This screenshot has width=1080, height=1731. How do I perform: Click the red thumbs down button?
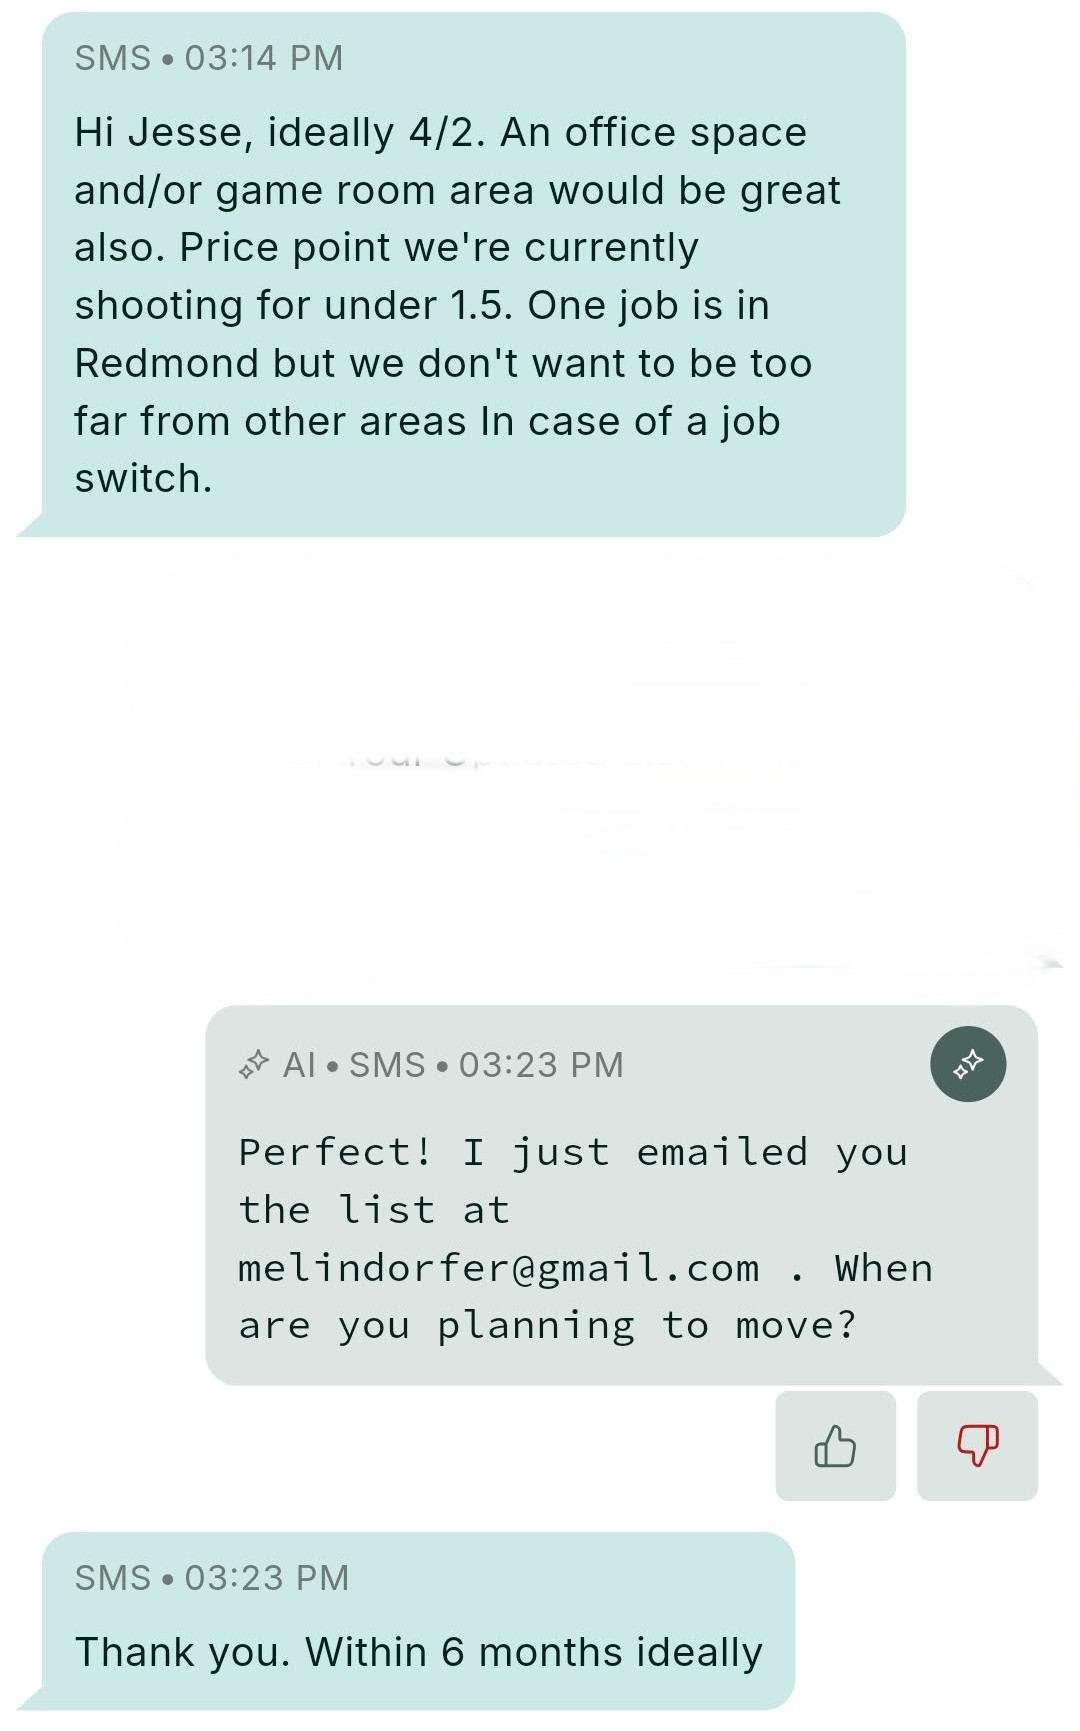pyautogui.click(x=977, y=1445)
